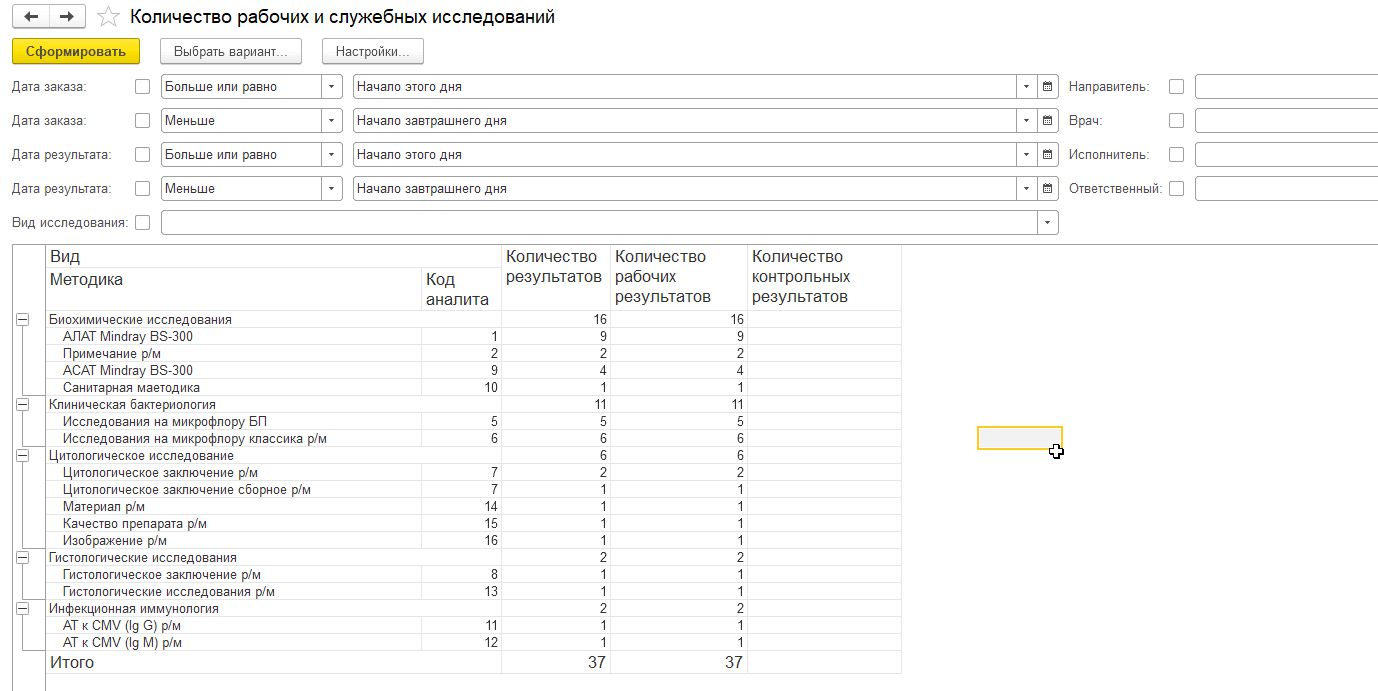Select the АЛАТ Mindray BS-300 row
The width and height of the screenshot is (1378, 691).
(473, 337)
